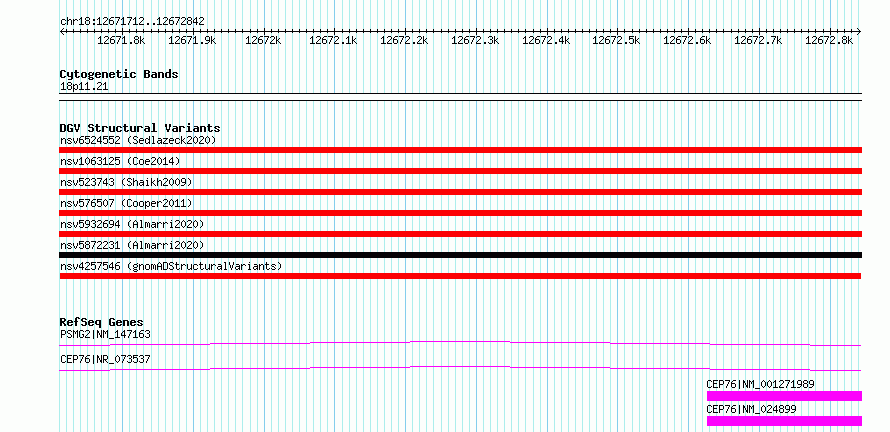Select variant label nsv5932694 (Almarri2020)
This screenshot has width=890, height=432.
132,224
